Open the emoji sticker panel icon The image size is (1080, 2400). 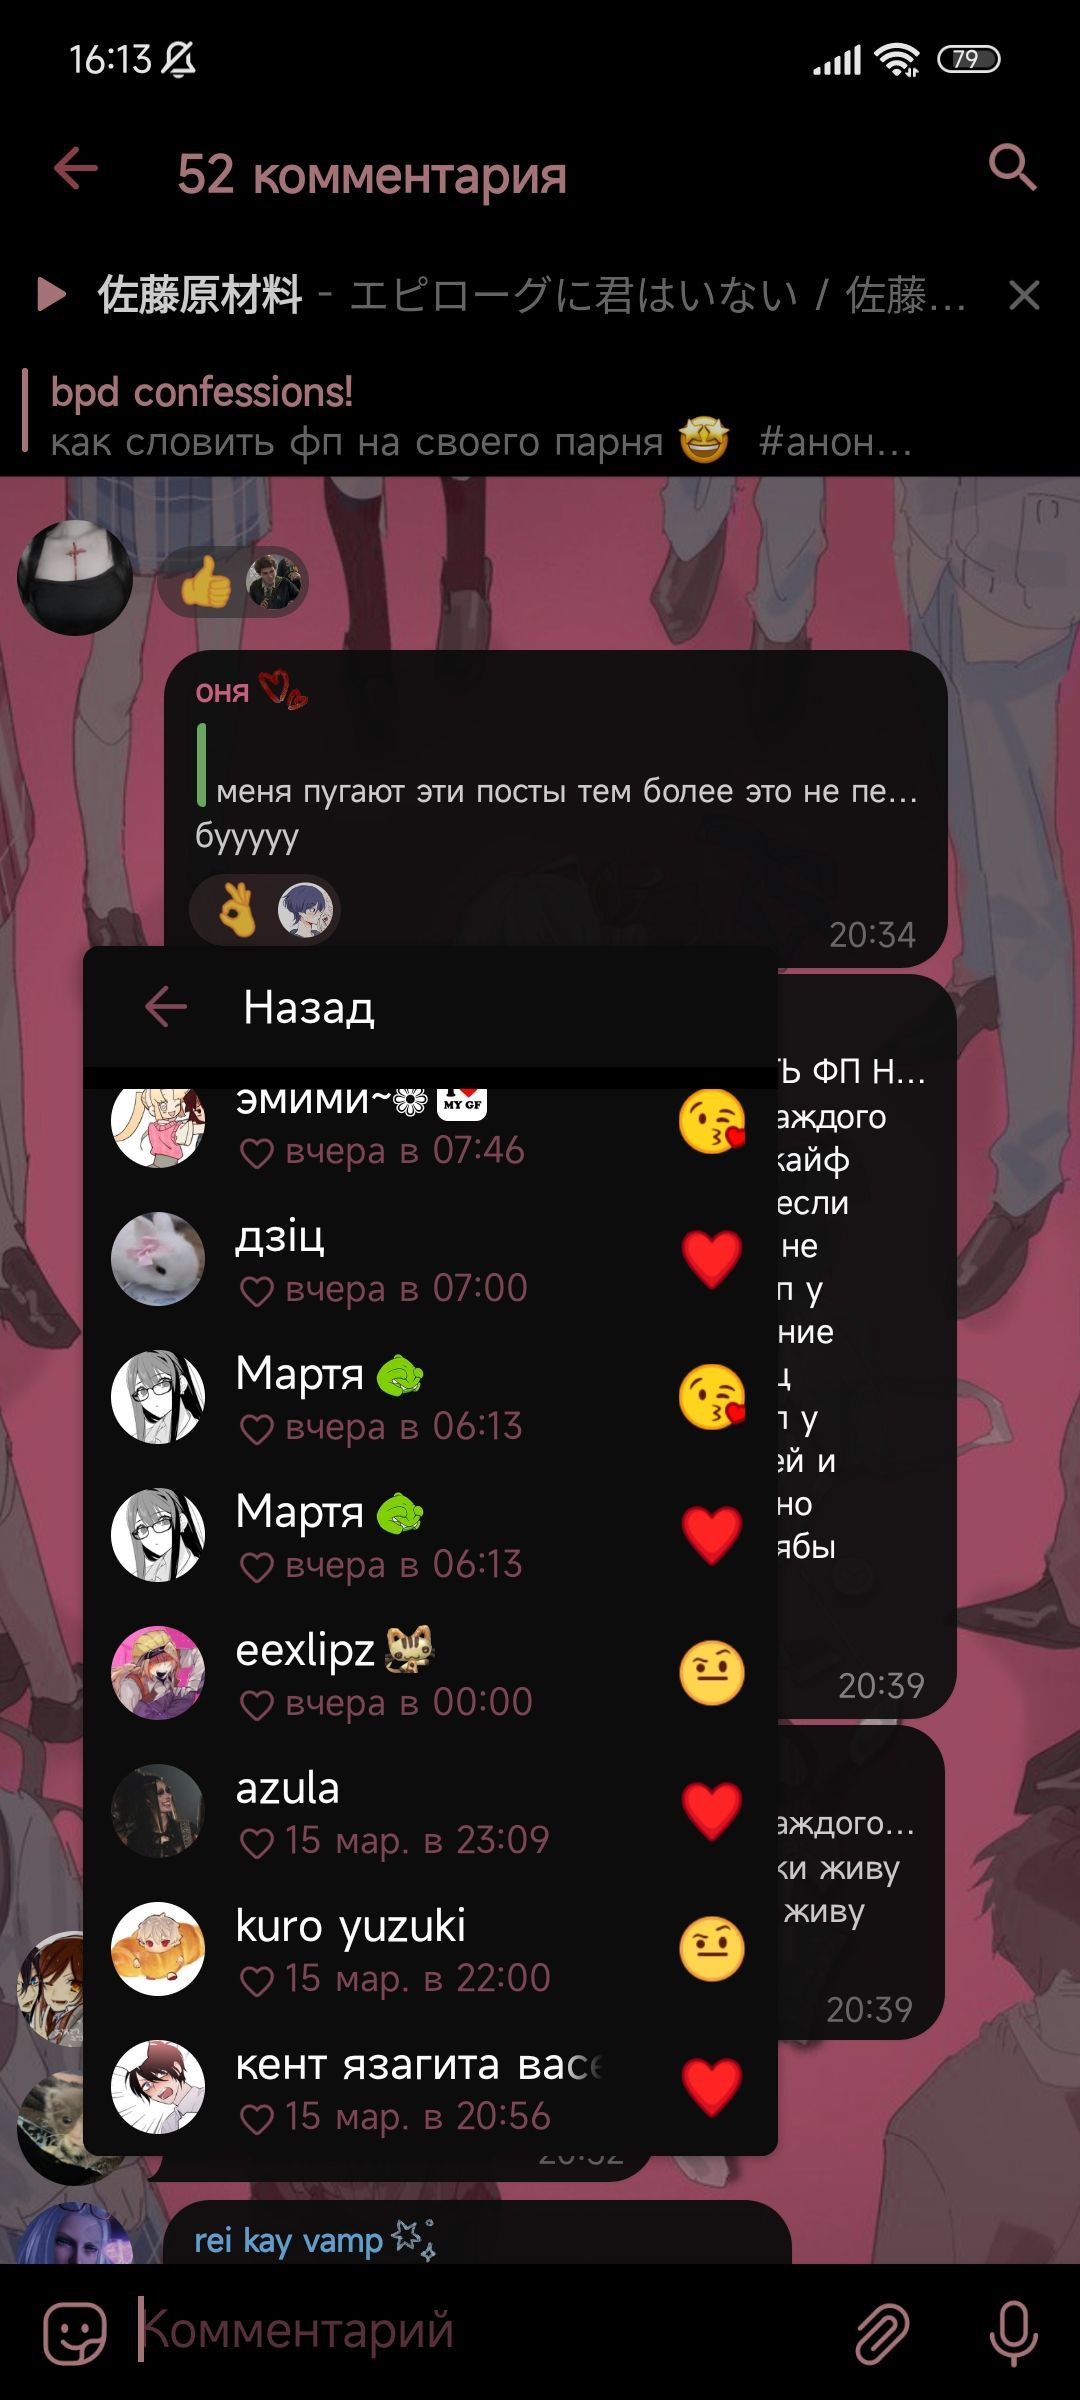(x=75, y=2333)
